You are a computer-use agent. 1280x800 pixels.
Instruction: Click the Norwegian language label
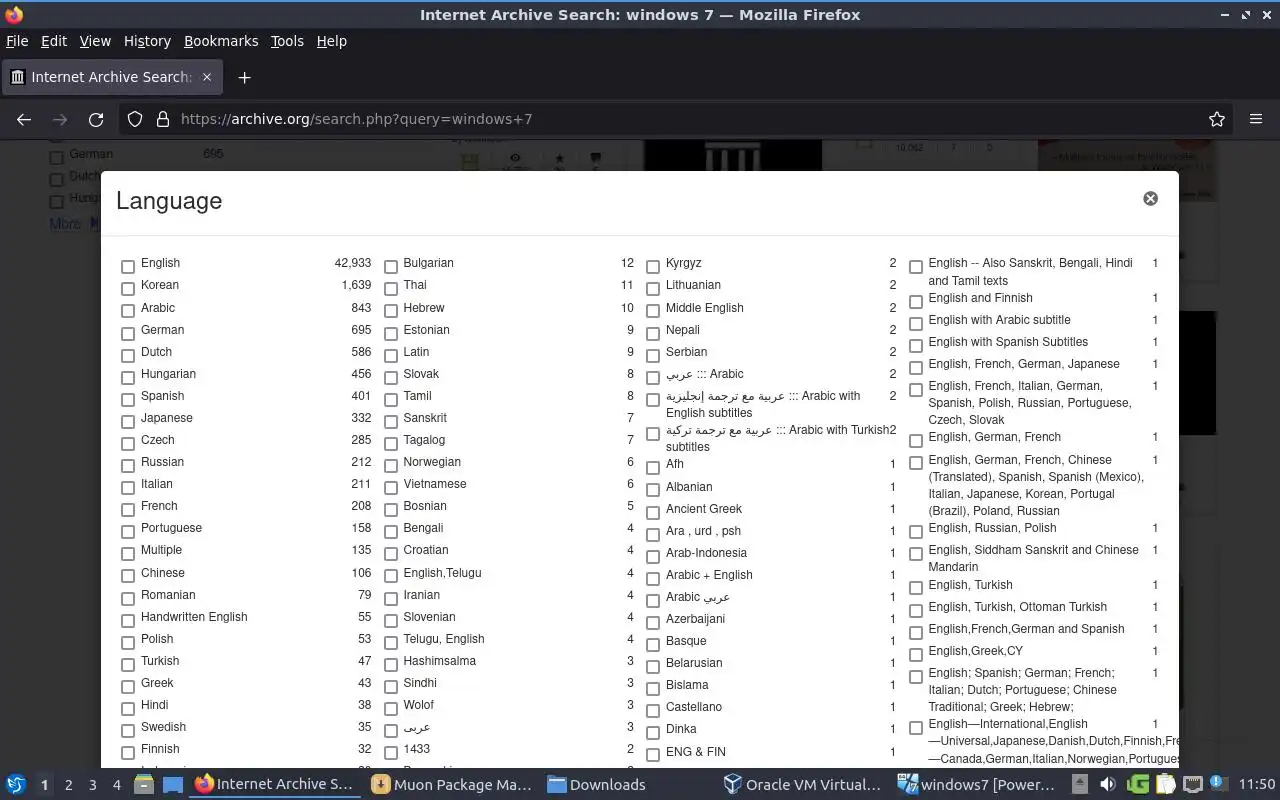[432, 462]
